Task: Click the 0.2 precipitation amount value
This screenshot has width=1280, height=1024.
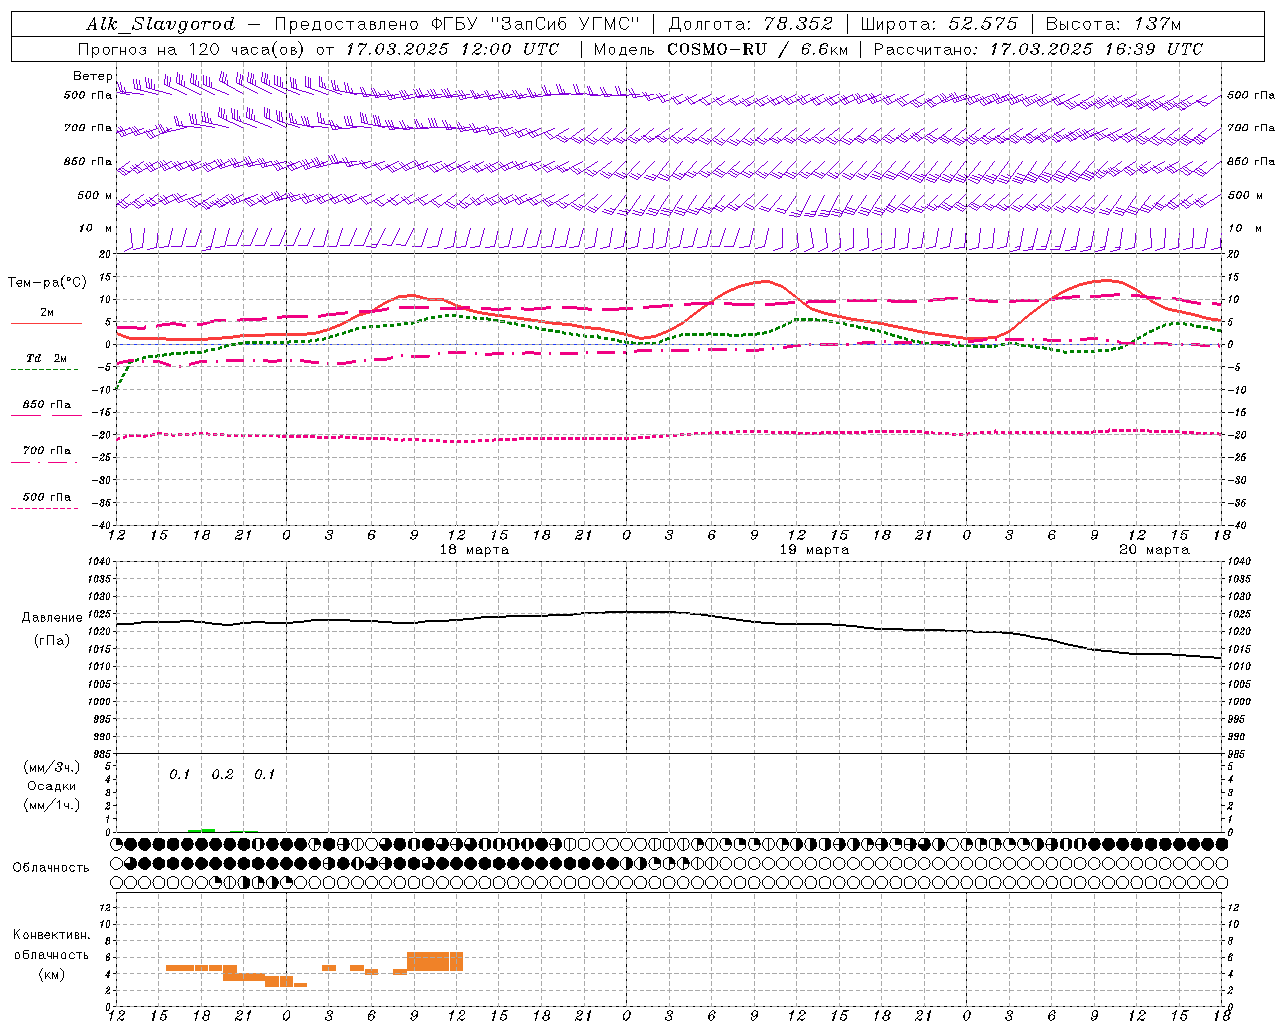Action: point(222,775)
